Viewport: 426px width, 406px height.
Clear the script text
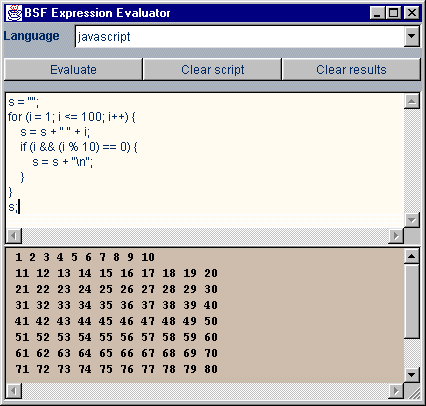212,69
